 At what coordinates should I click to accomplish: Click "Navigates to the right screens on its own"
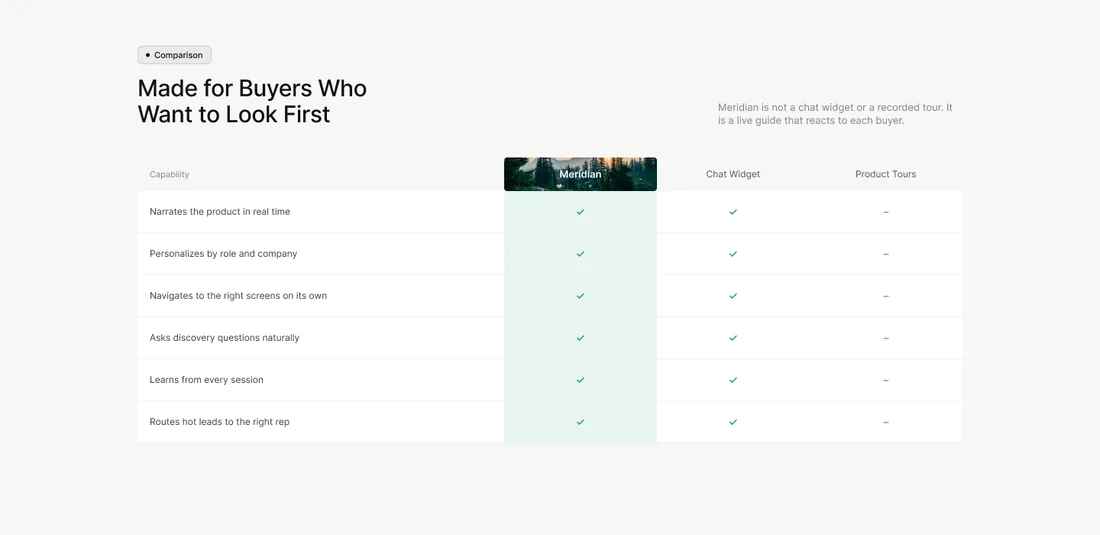click(x=238, y=296)
